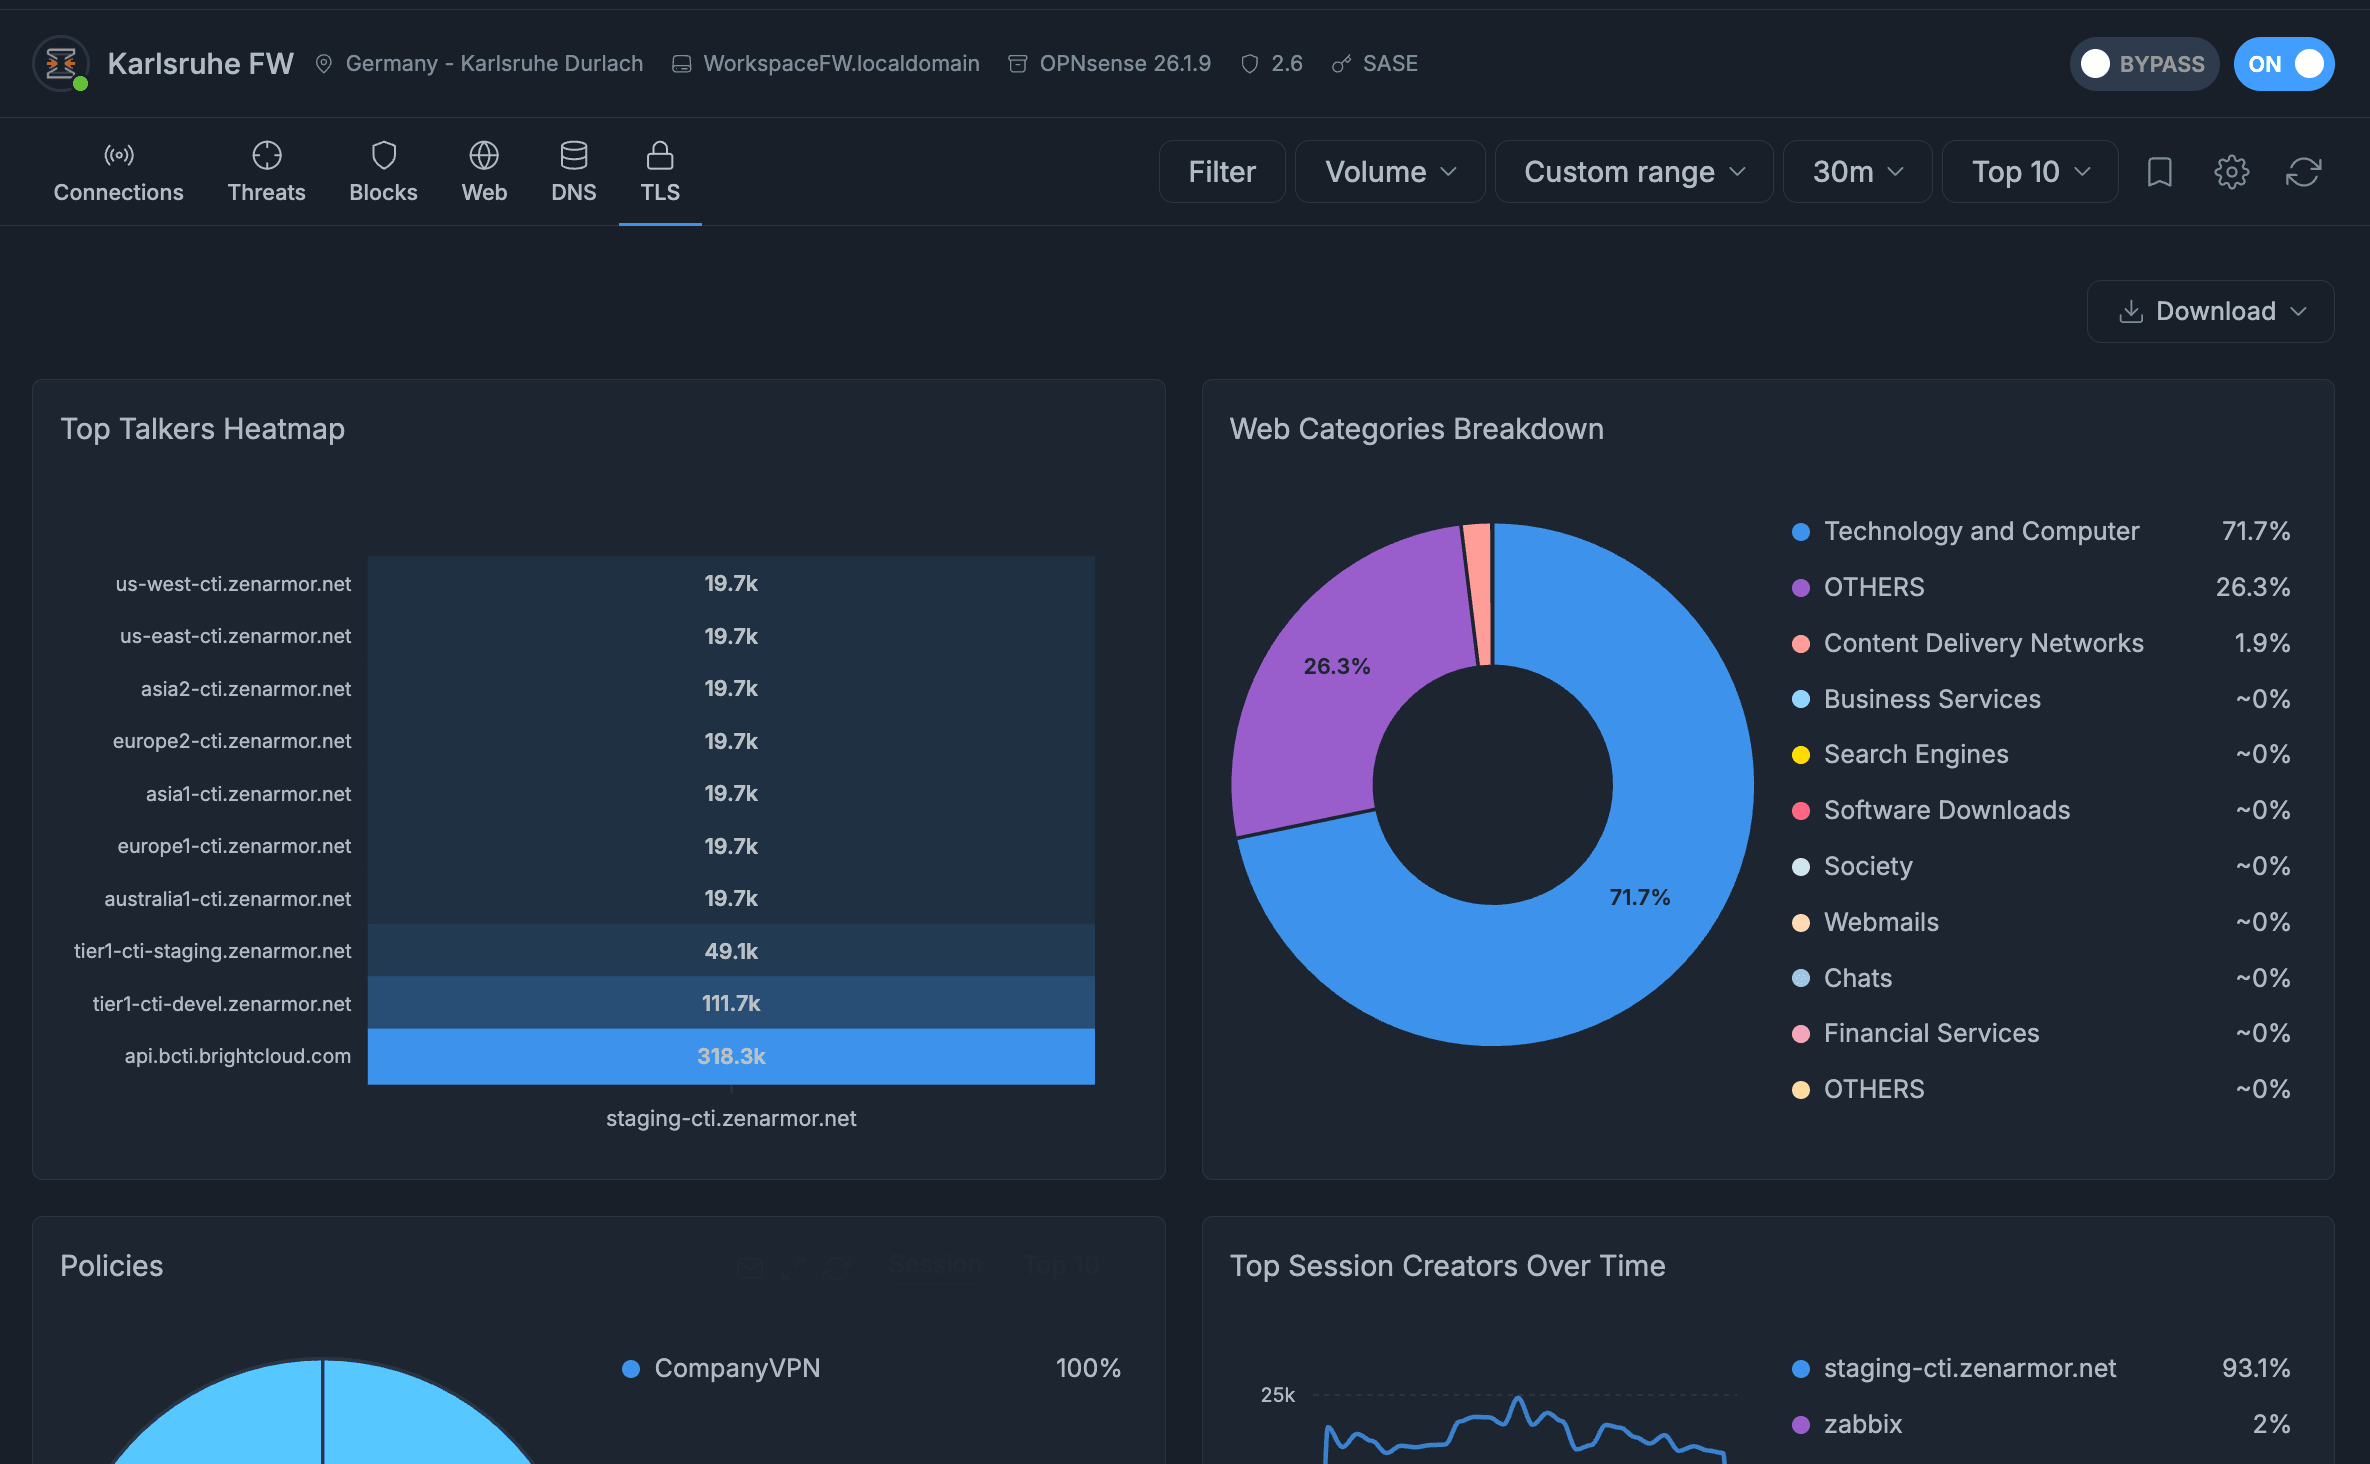Click the download arrow icon
Screen dimensions: 2370x1464
[2131, 311]
